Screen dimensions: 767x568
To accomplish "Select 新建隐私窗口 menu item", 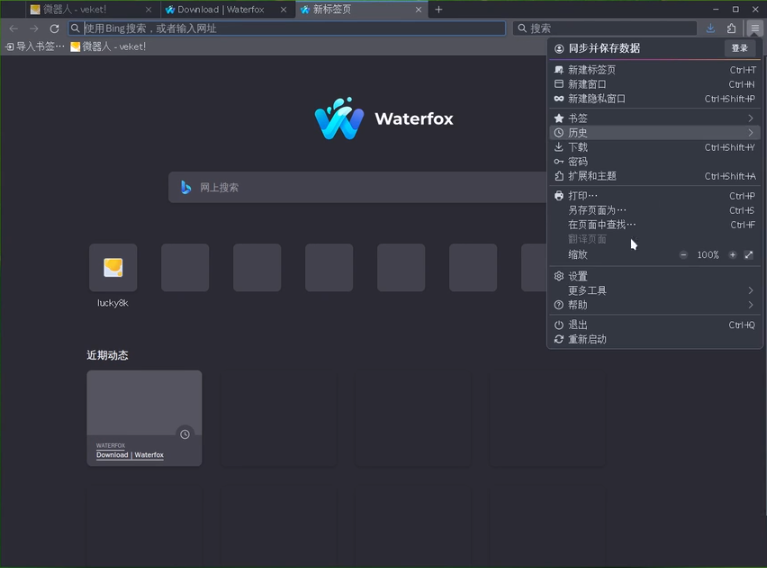I will coord(654,99).
